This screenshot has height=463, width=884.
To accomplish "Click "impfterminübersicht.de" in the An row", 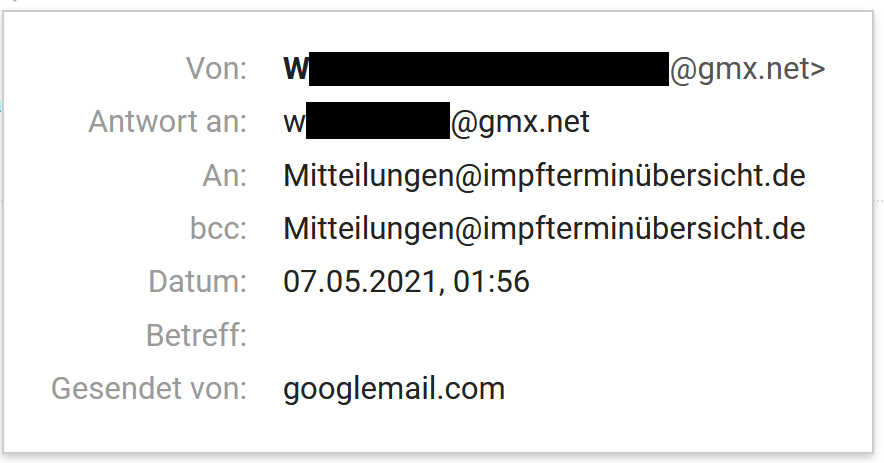I will tap(640, 176).
